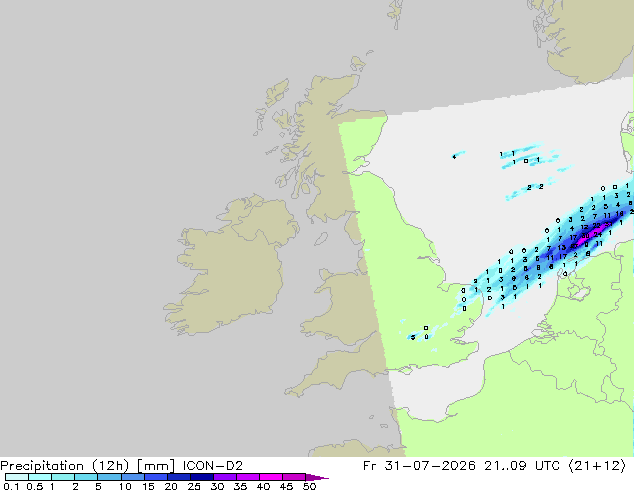Click the 'Fr 31-07-2026' date text
The height and width of the screenshot is (490, 634).
pyautogui.click(x=419, y=466)
